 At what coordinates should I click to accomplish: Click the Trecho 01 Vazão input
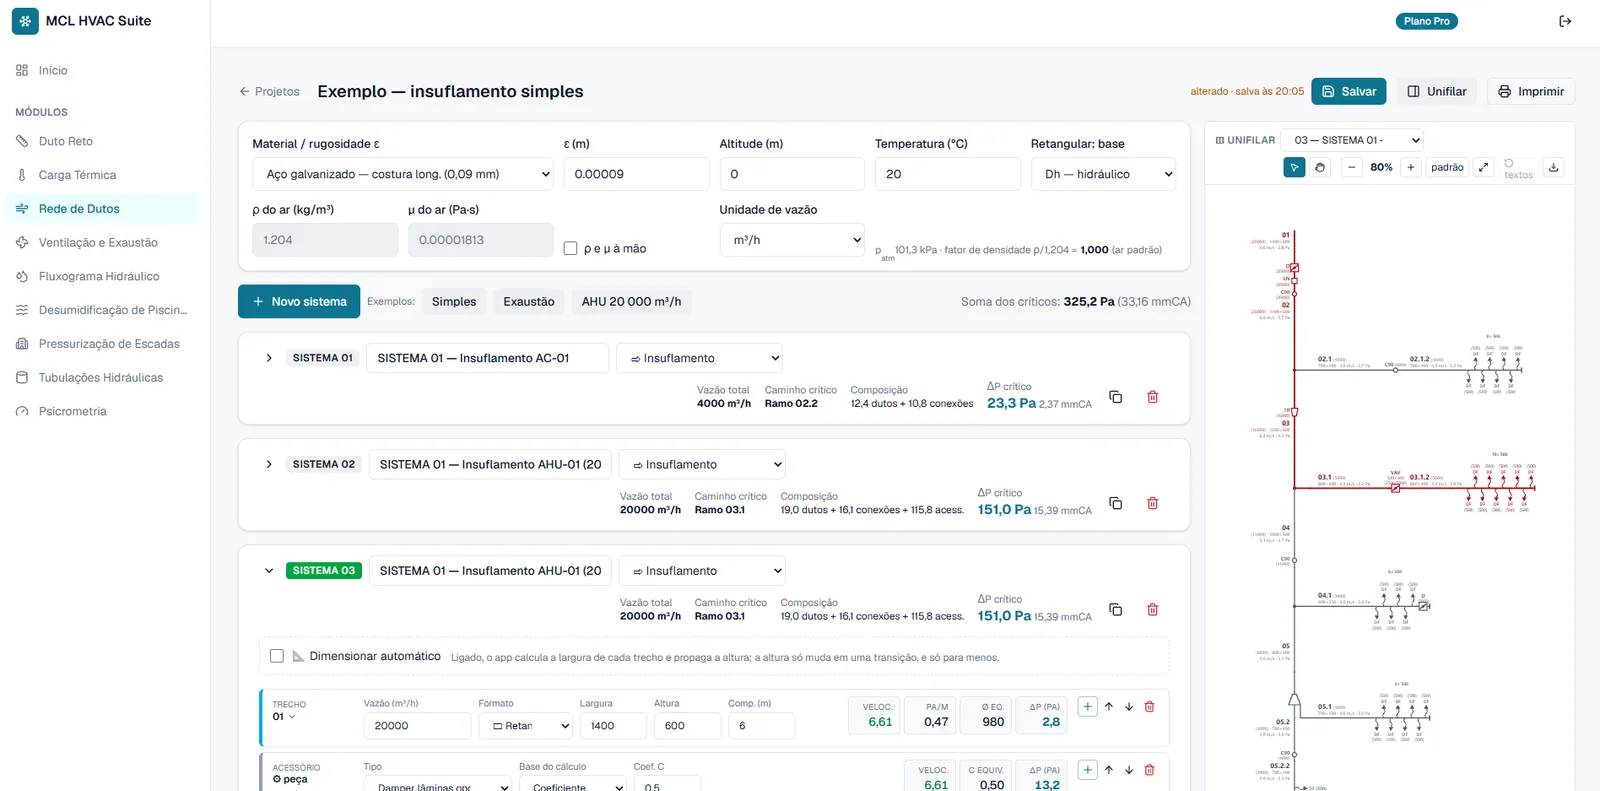(417, 726)
